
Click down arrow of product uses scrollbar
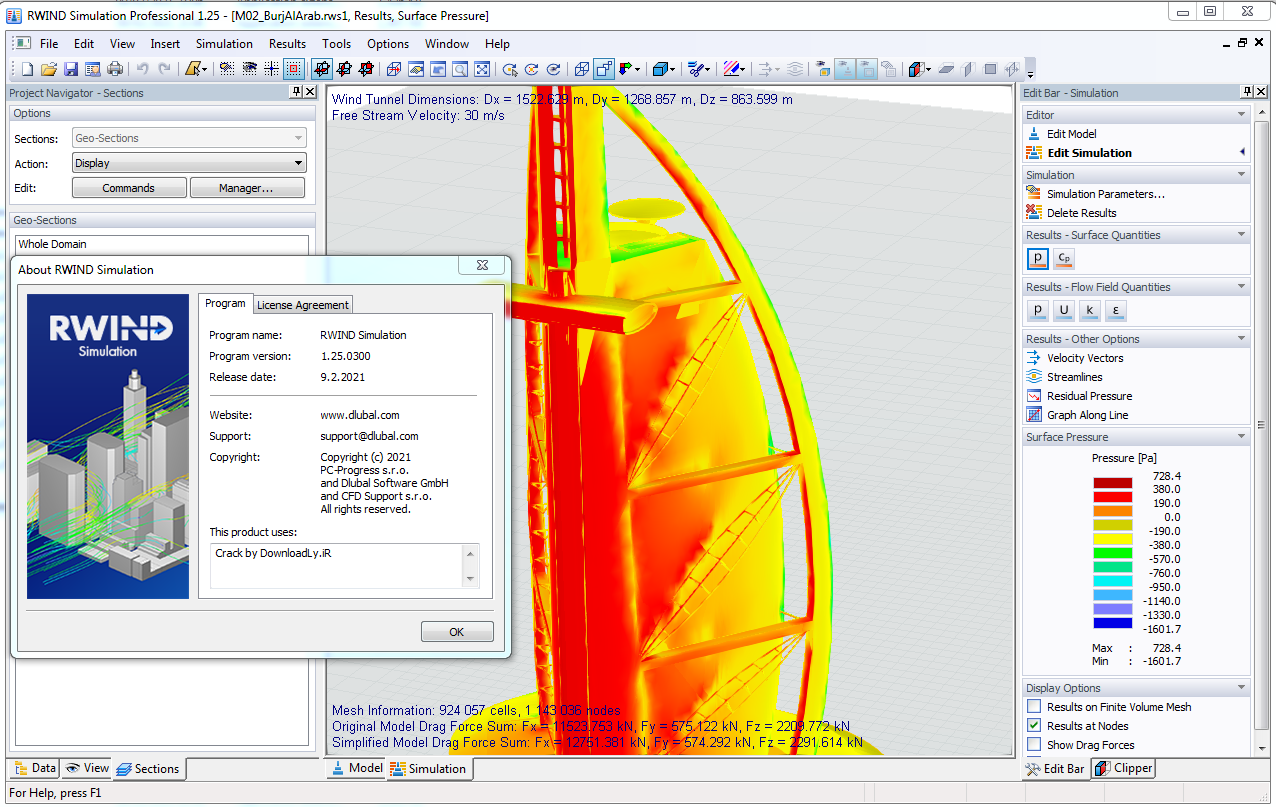(x=470, y=579)
